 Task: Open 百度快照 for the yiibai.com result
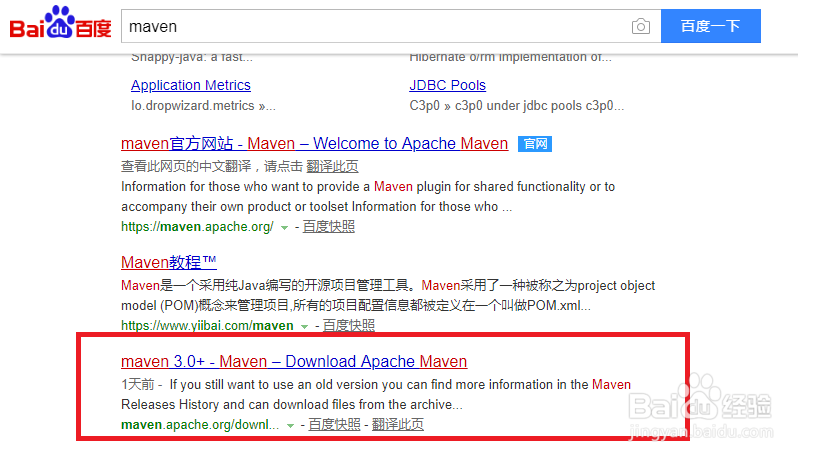click(348, 326)
